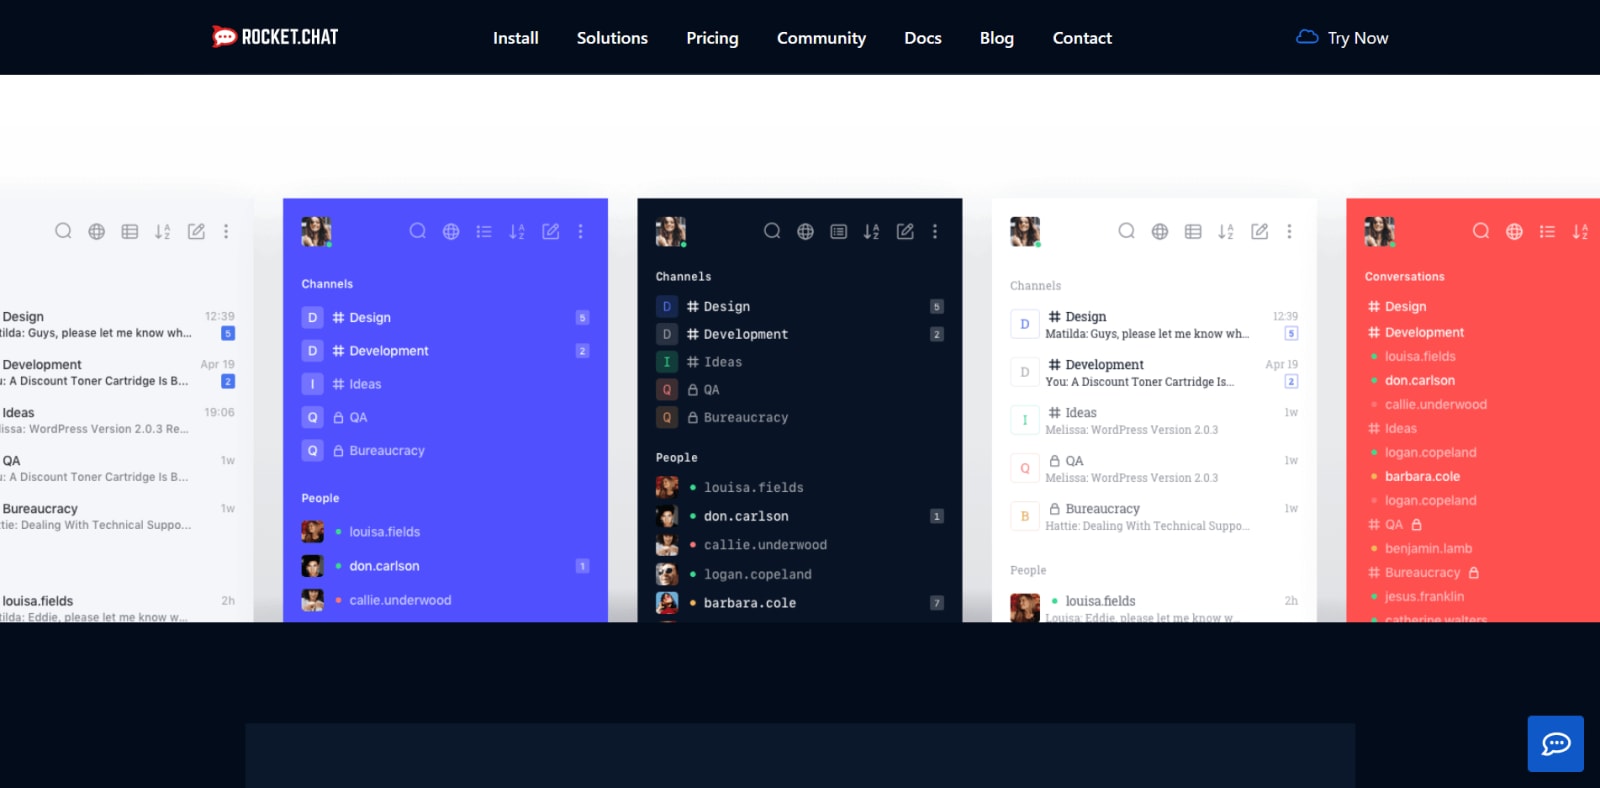Click globe icon in white serif panel
1600x788 pixels.
[x=1159, y=231]
